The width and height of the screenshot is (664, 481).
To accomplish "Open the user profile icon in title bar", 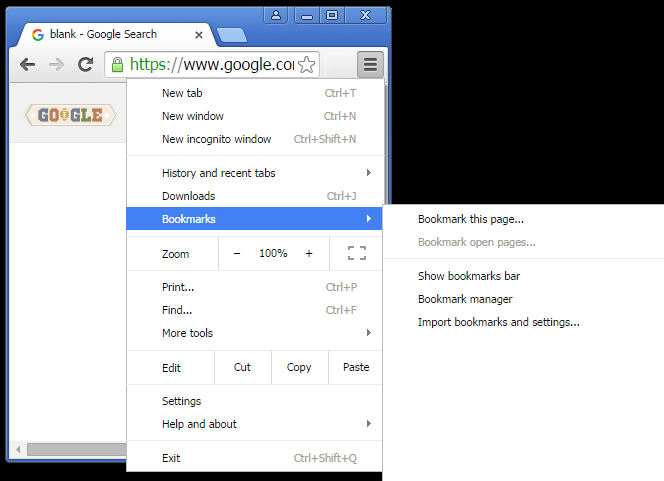I will pyautogui.click(x=276, y=15).
